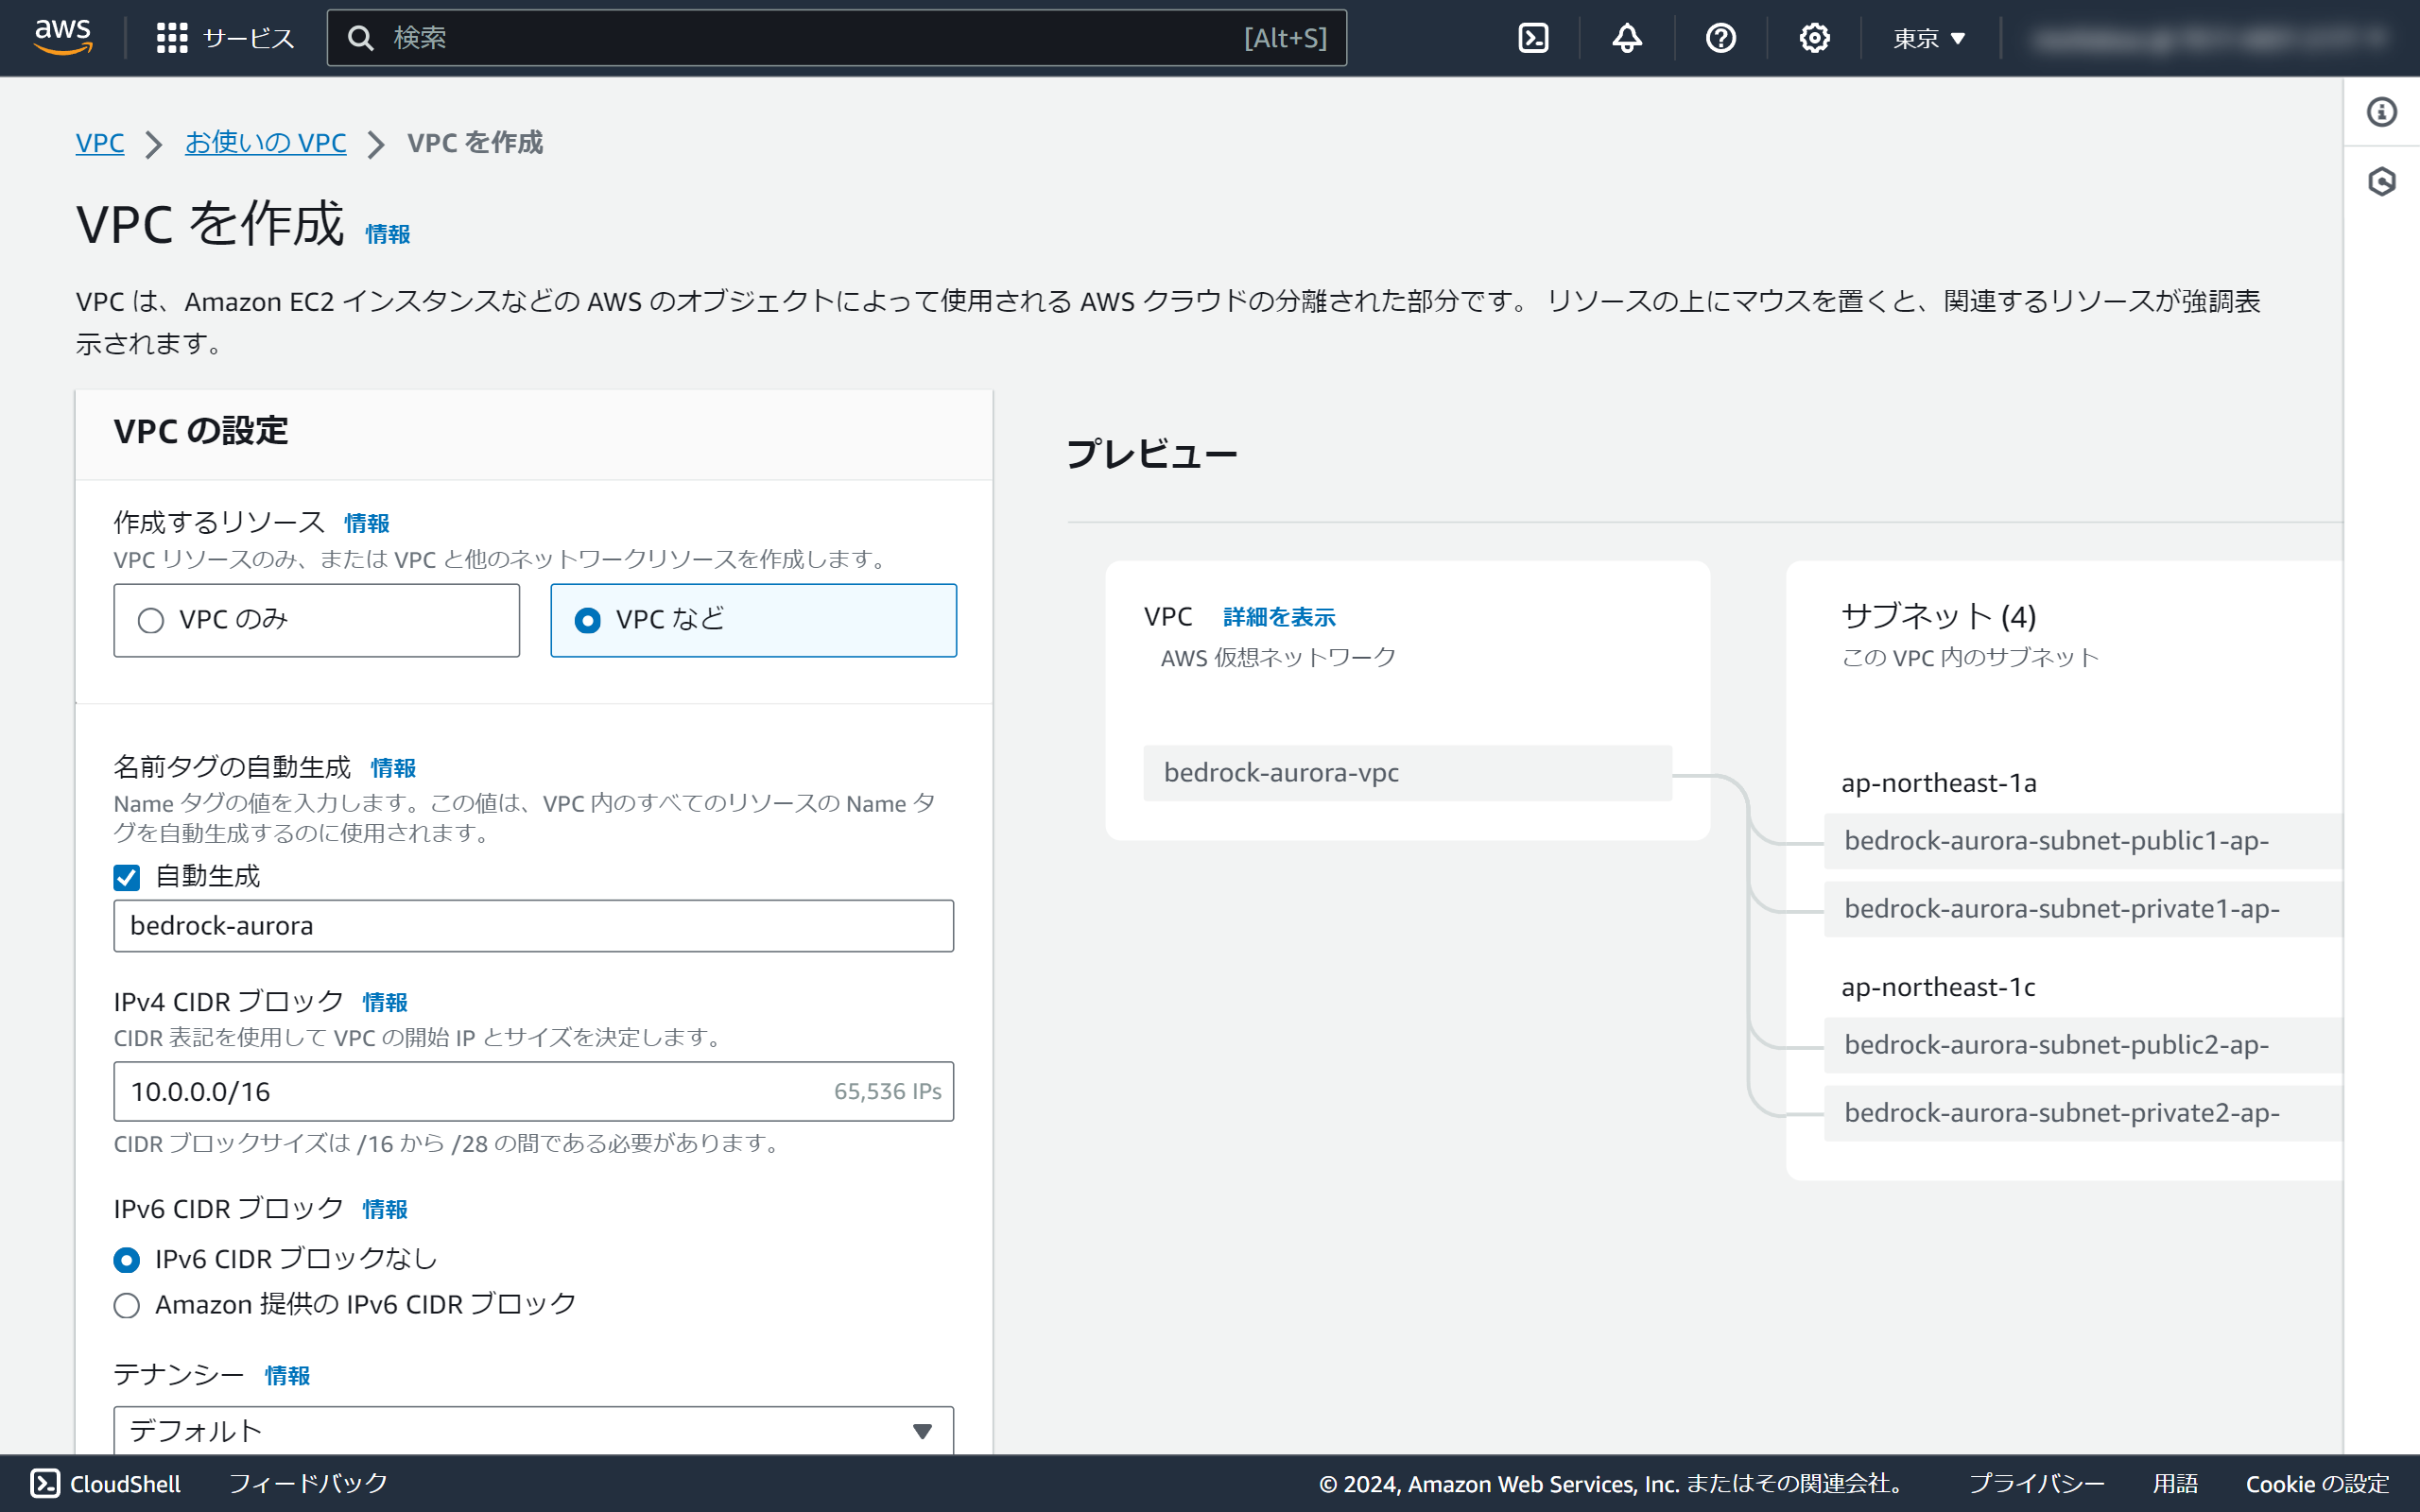2420x1512 pixels.
Task: Select the VPC のみ radio option
Action: coord(151,621)
